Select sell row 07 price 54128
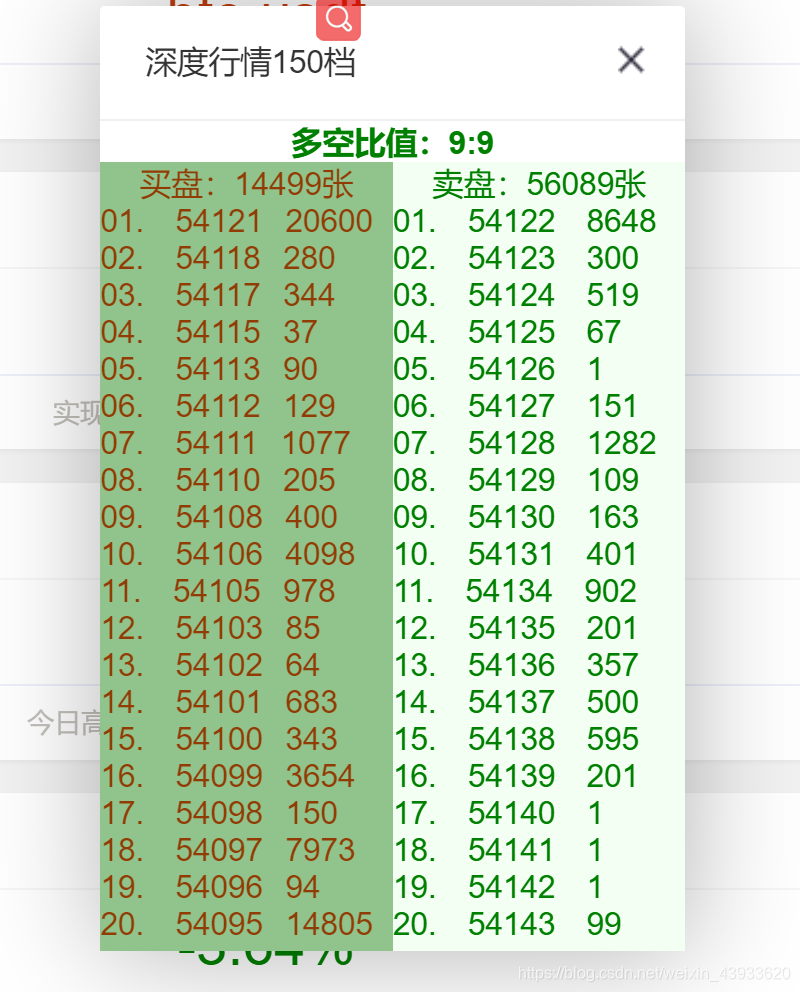800x992 pixels. coord(512,443)
